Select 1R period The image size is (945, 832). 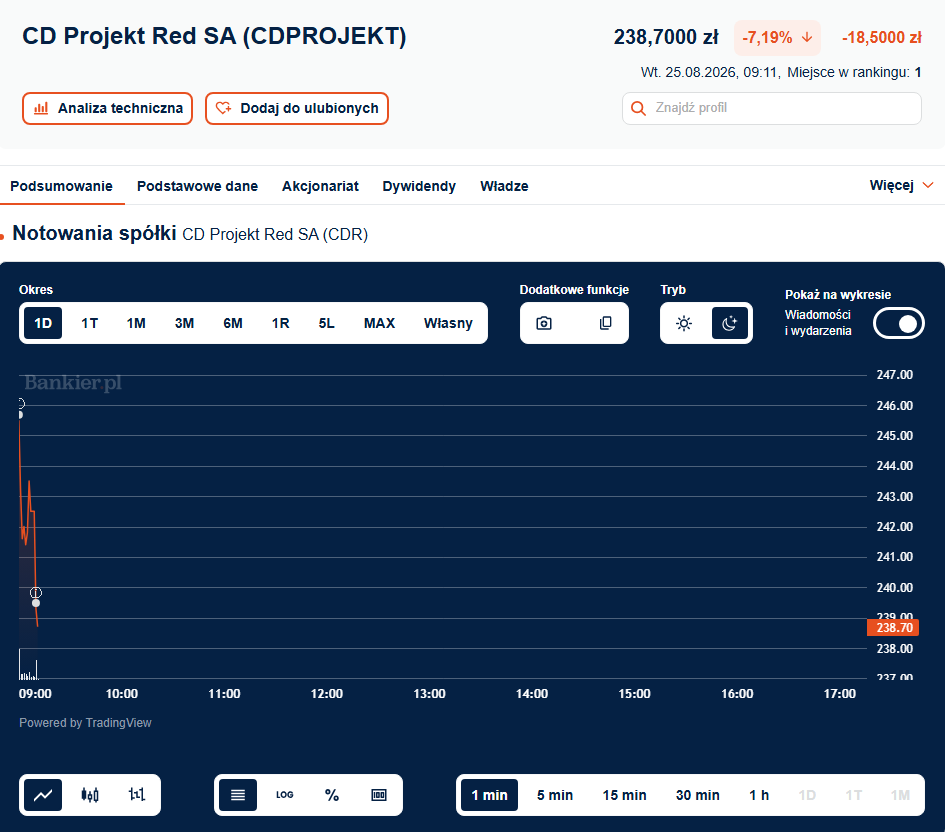[280, 323]
